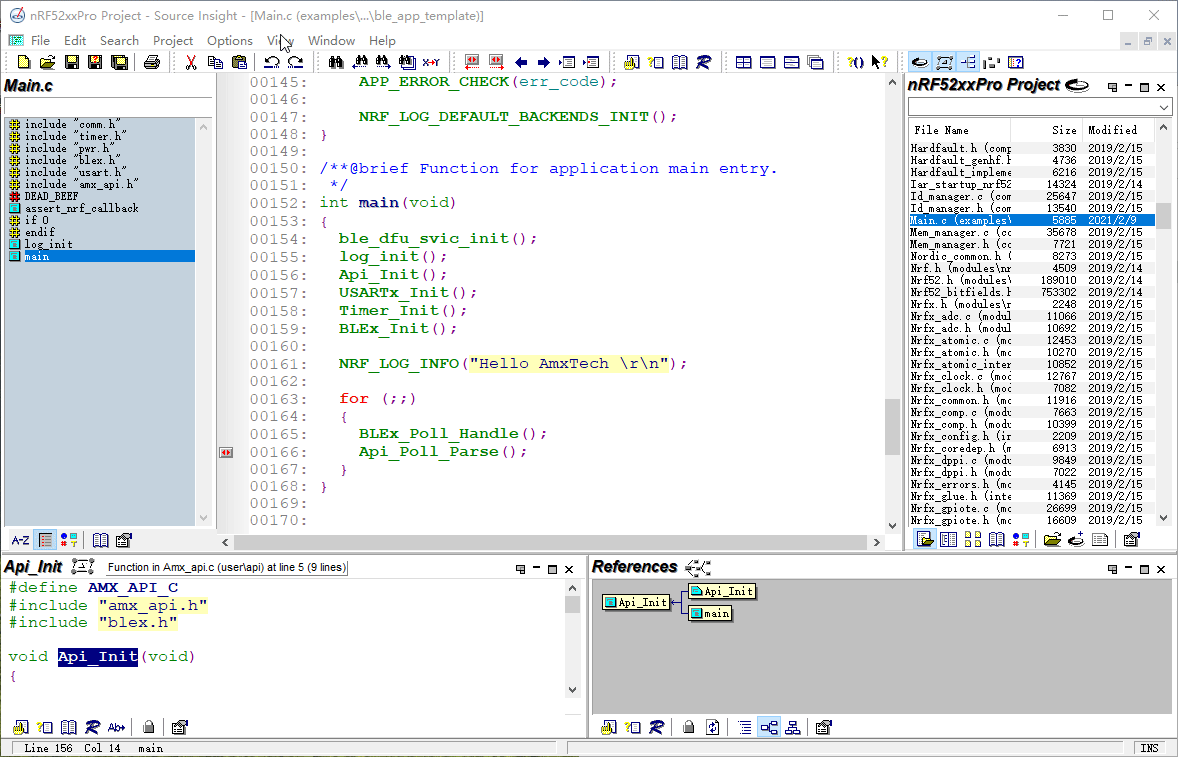This screenshot has height=757, width=1178.
Task: Click the Cascade Windows icon
Action: (x=815, y=62)
